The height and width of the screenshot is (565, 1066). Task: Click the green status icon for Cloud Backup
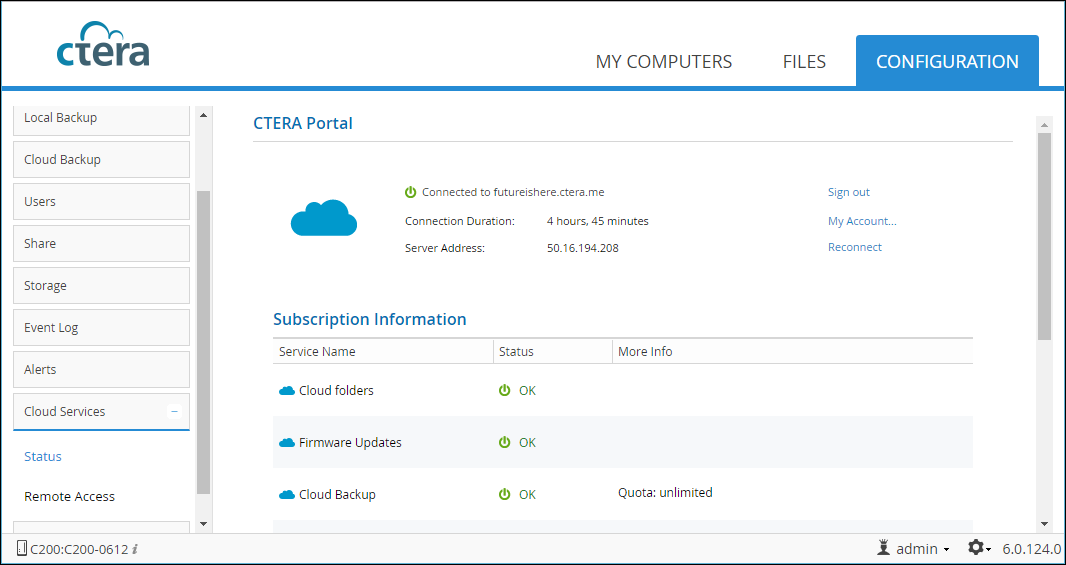[504, 494]
